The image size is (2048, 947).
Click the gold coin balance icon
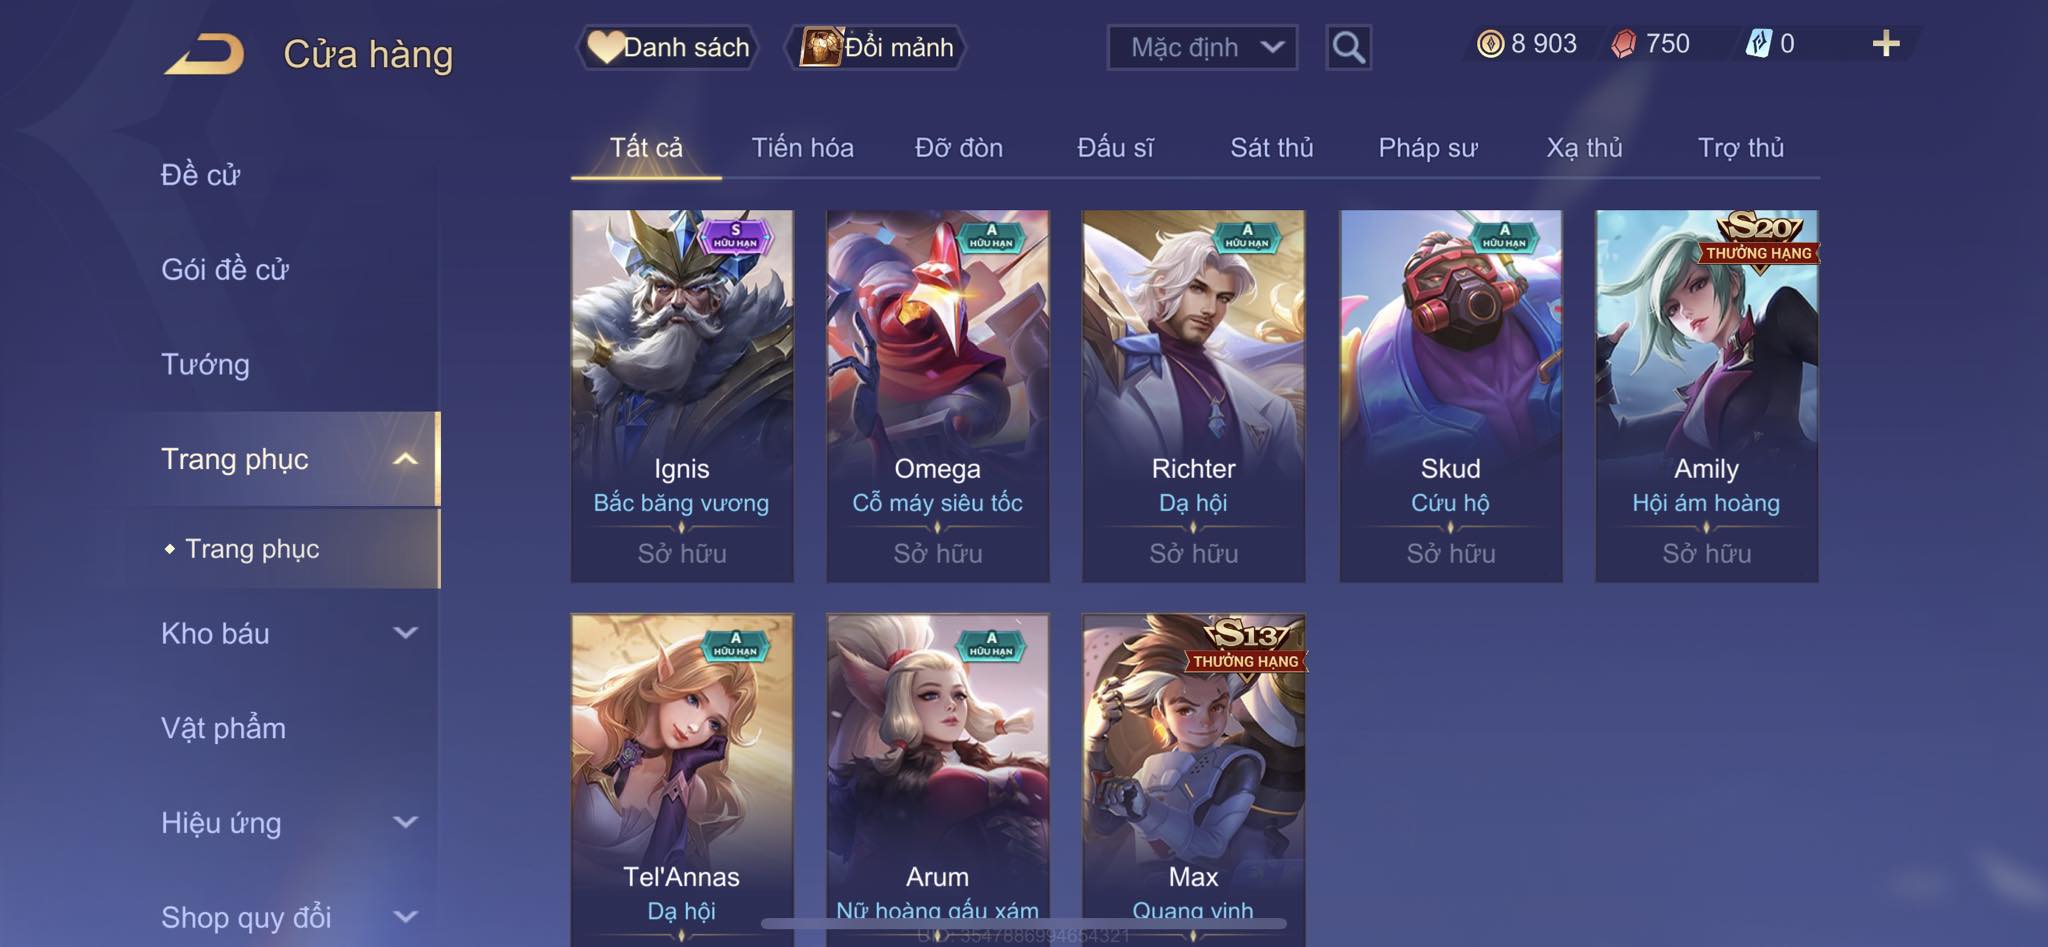click(1490, 44)
